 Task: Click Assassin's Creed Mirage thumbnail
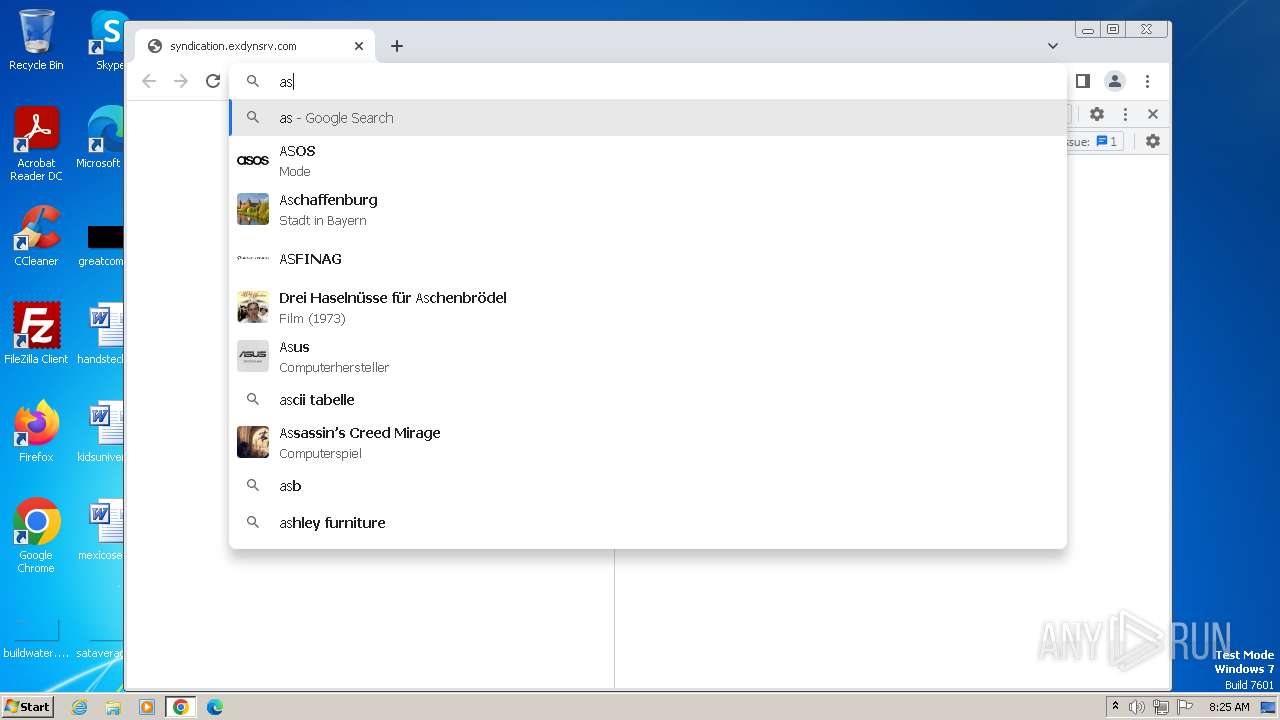point(253,442)
